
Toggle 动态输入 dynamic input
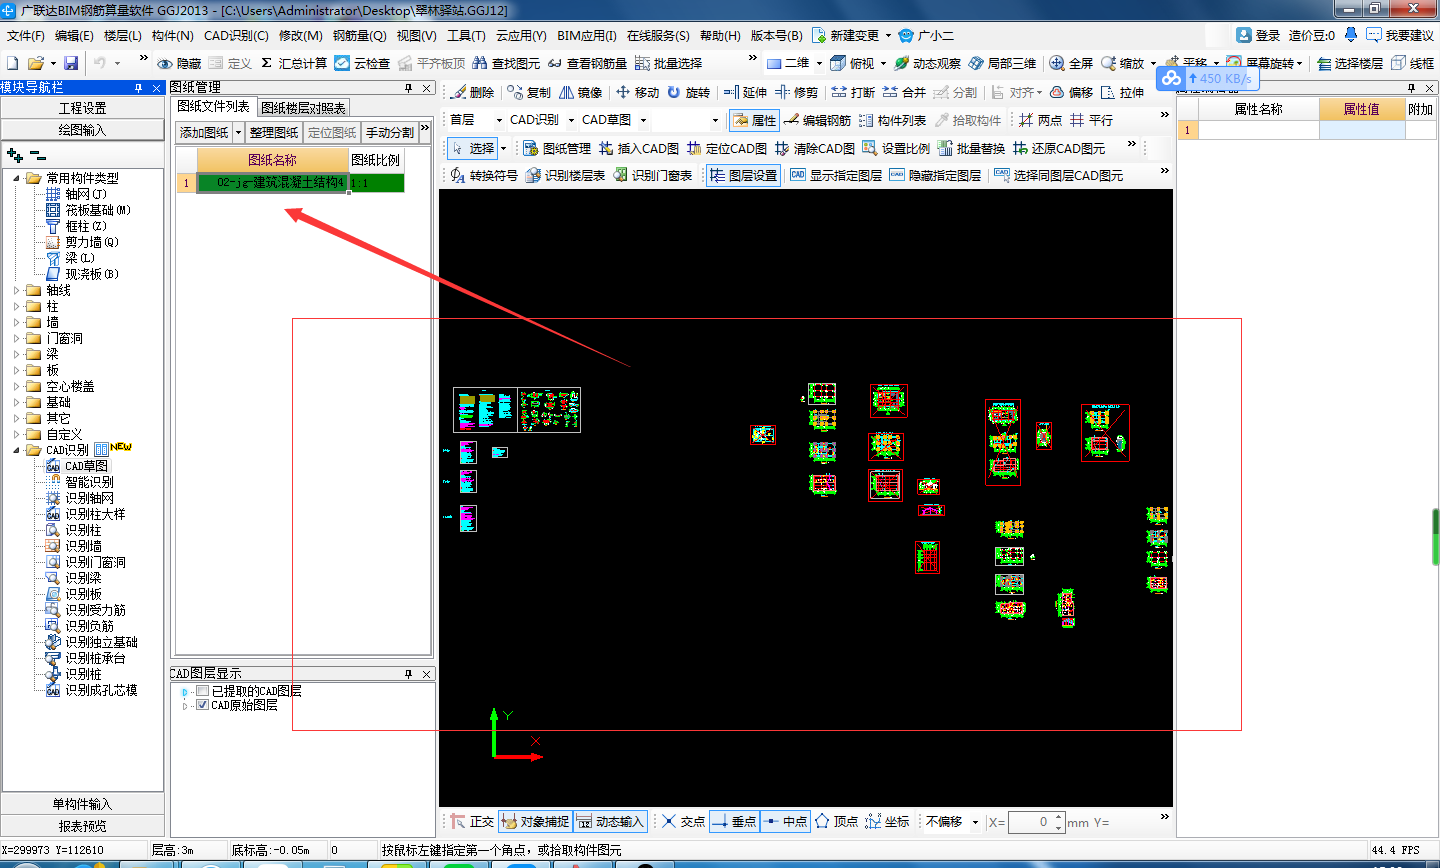click(x=610, y=821)
